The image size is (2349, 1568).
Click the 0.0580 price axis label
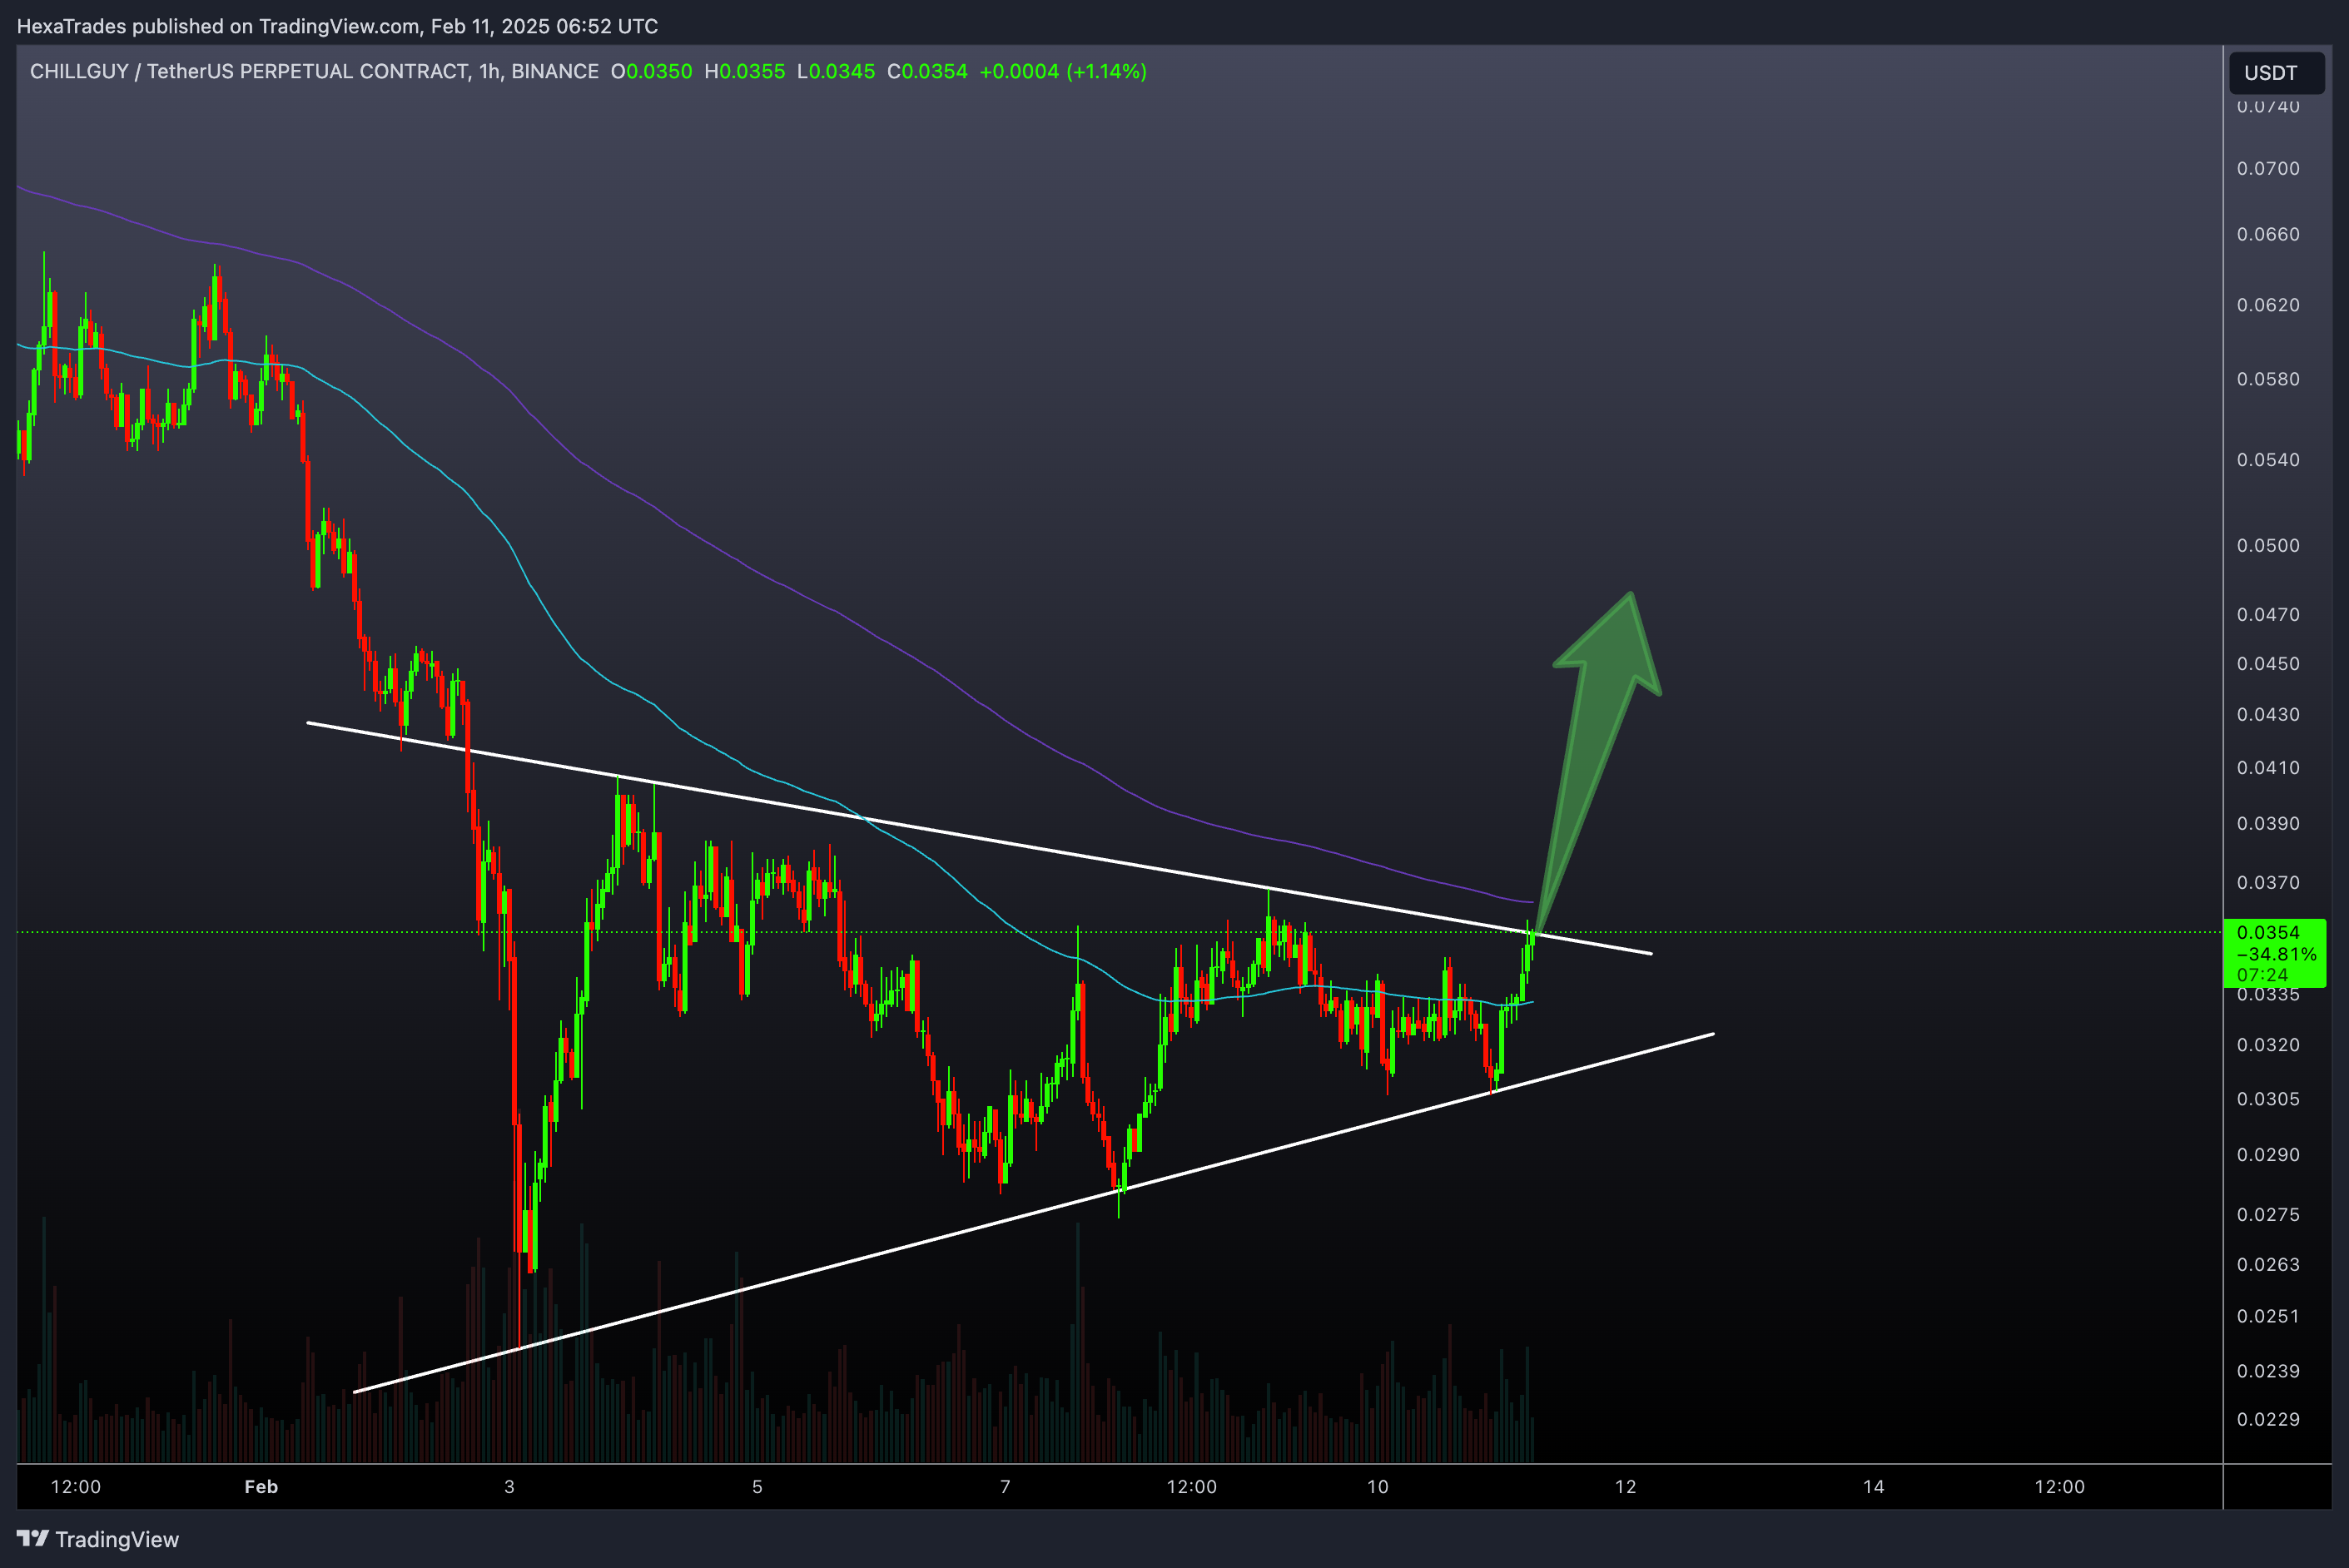(2268, 379)
